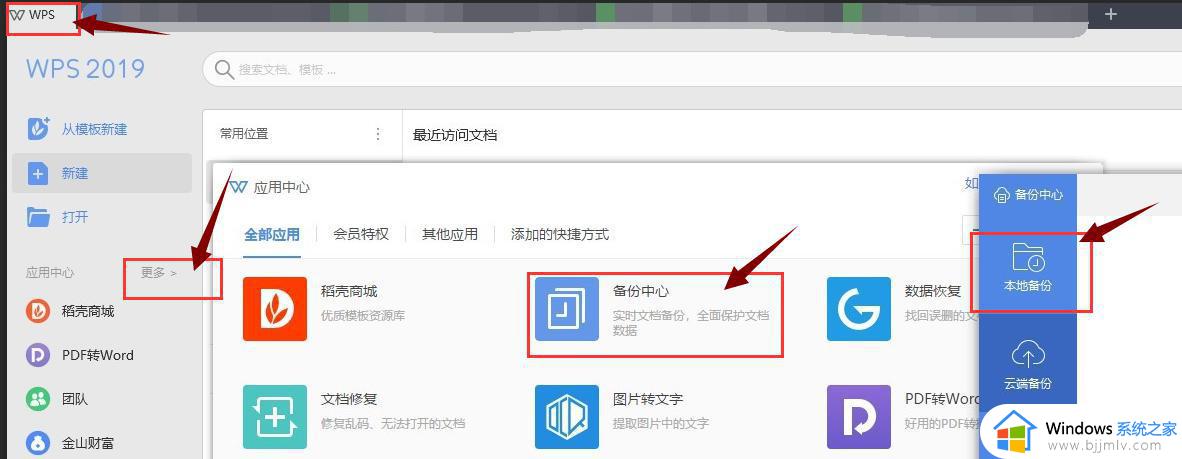Viewport: 1182px width, 459px height.
Task: Switch to 会员特权 tab
Action: point(361,234)
